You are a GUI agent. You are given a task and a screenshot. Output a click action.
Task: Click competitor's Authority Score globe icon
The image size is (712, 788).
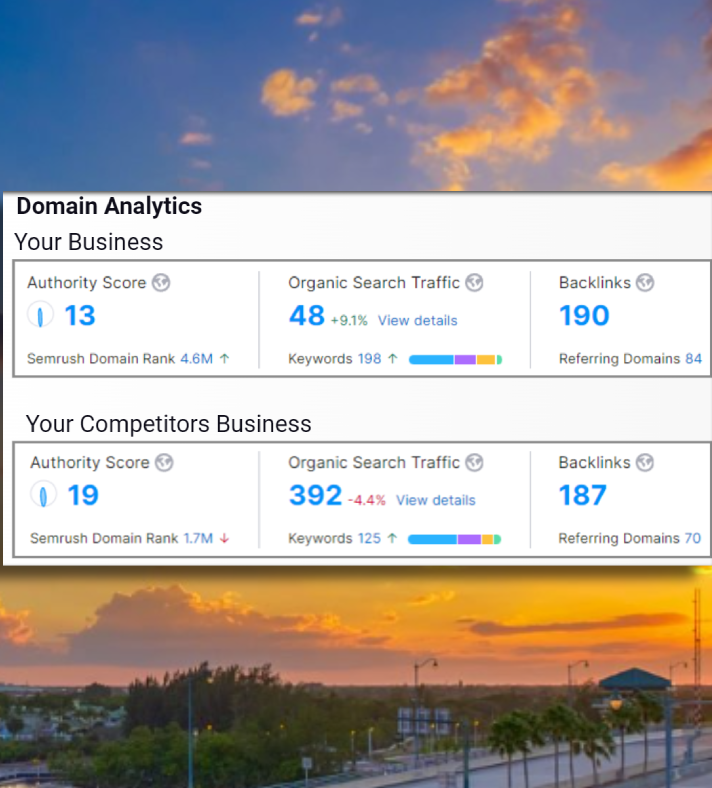click(x=164, y=463)
